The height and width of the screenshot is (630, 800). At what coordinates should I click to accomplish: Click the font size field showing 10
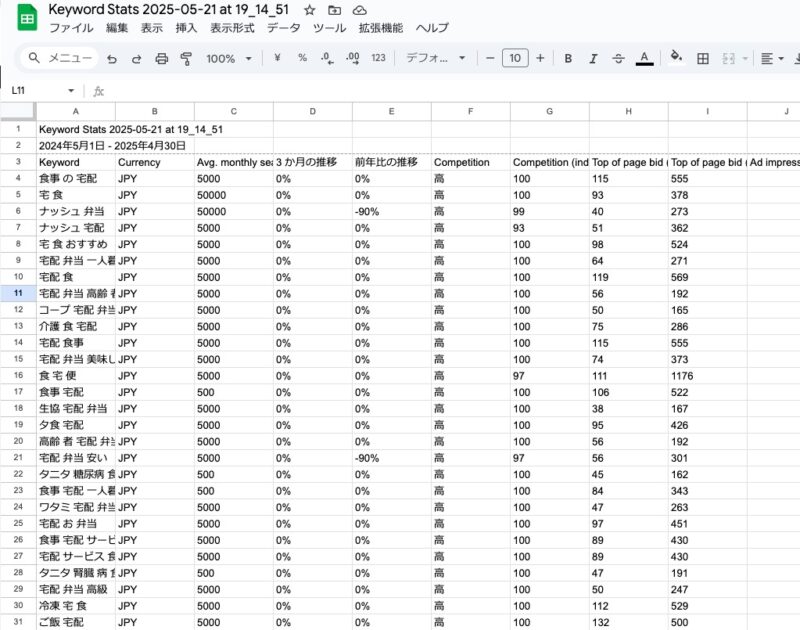pyautogui.click(x=515, y=58)
